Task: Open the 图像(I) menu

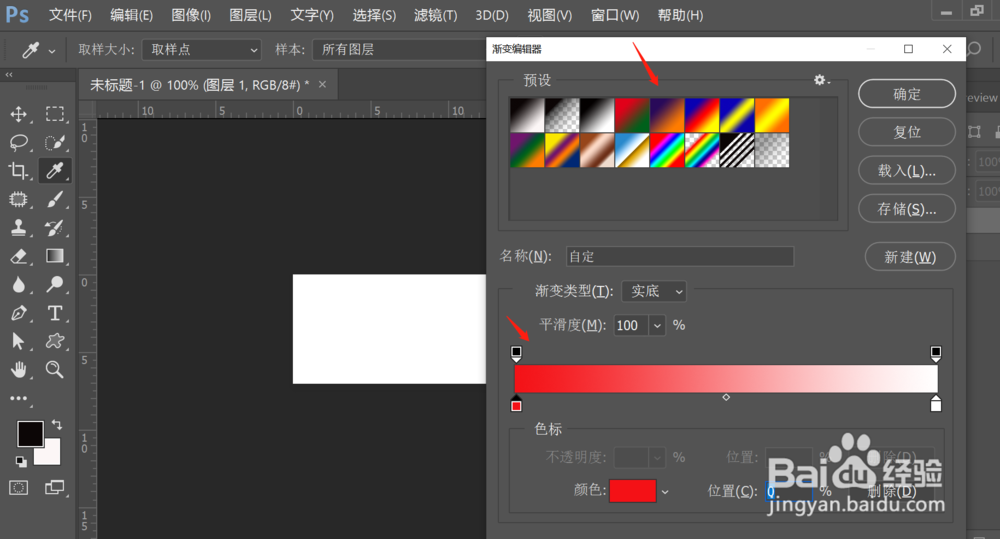Action: tap(191, 15)
